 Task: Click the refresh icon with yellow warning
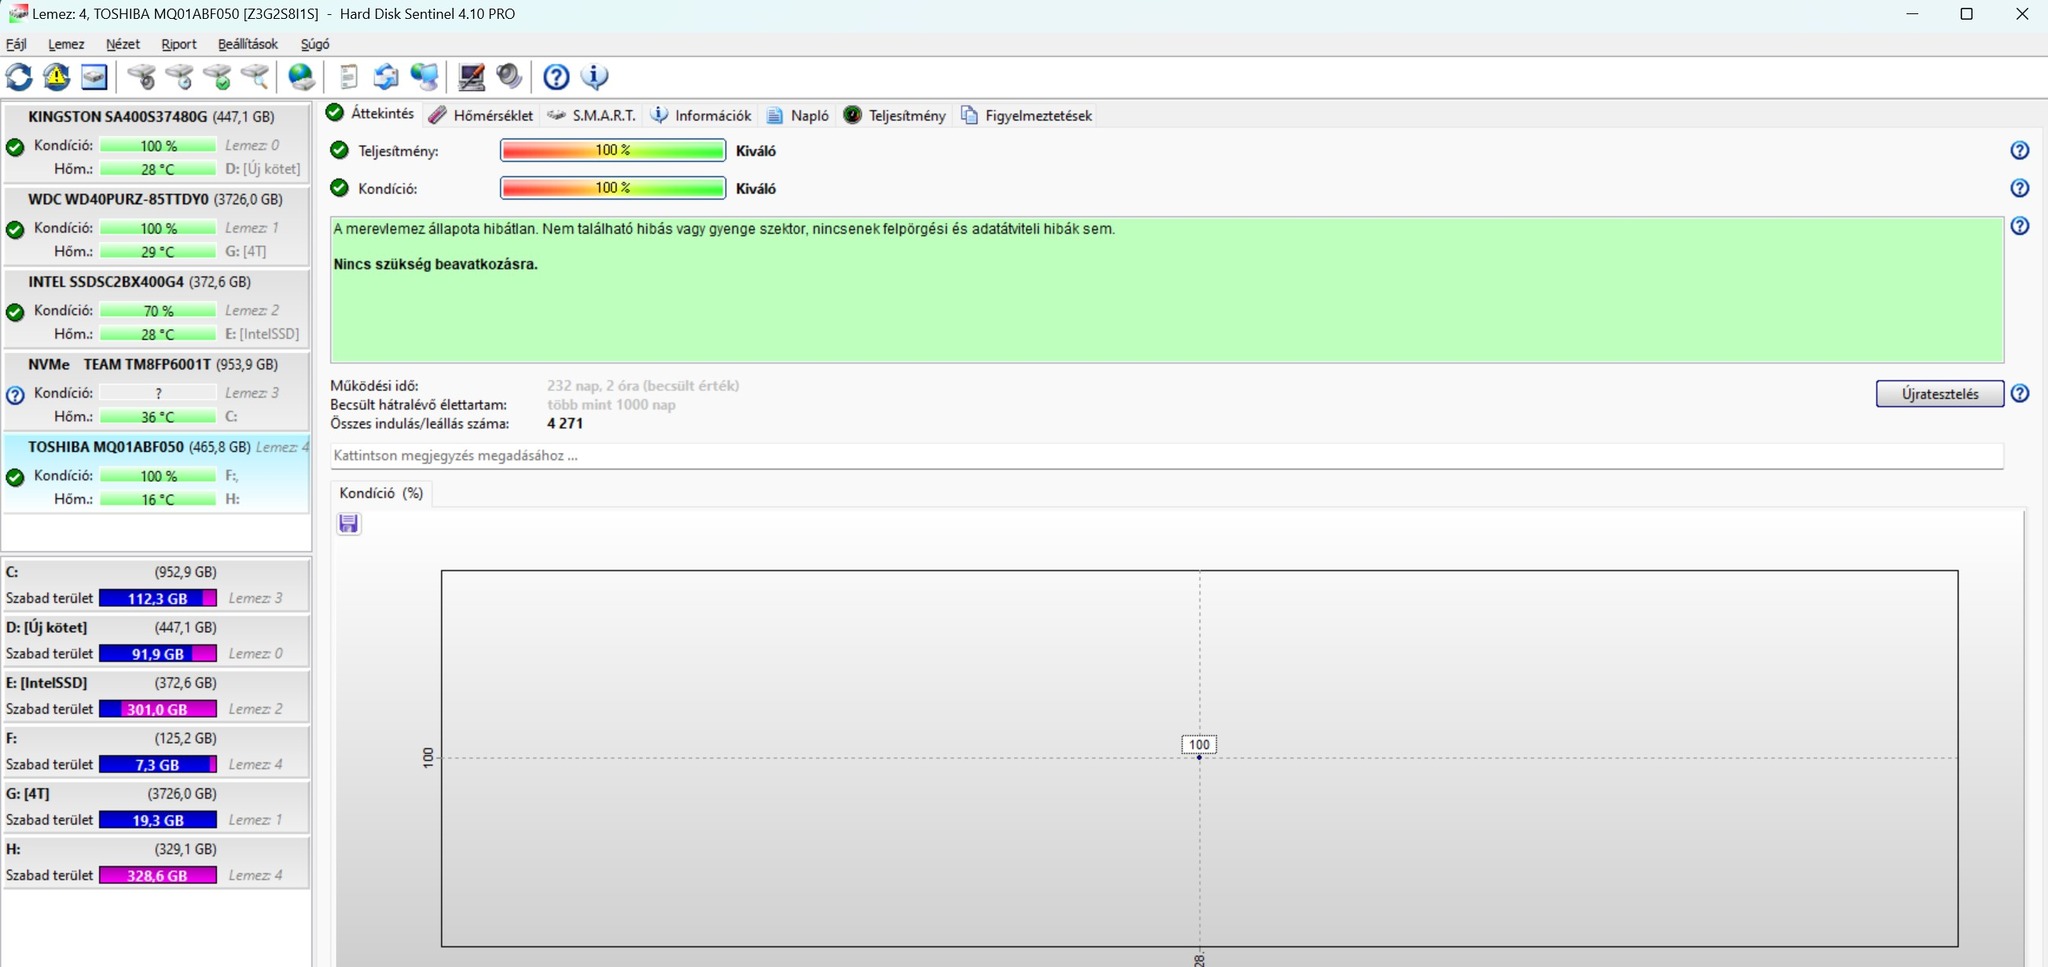57,77
